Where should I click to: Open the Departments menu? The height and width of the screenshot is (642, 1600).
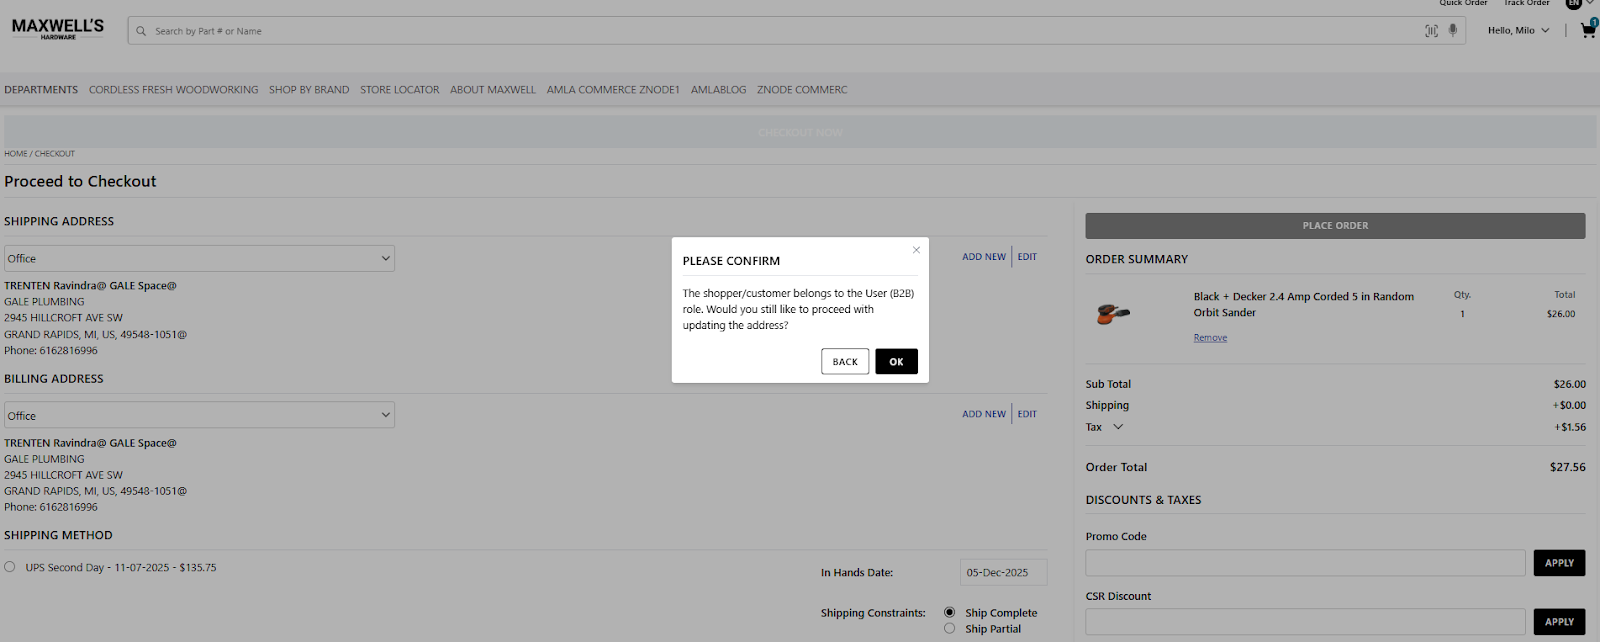[x=41, y=90]
